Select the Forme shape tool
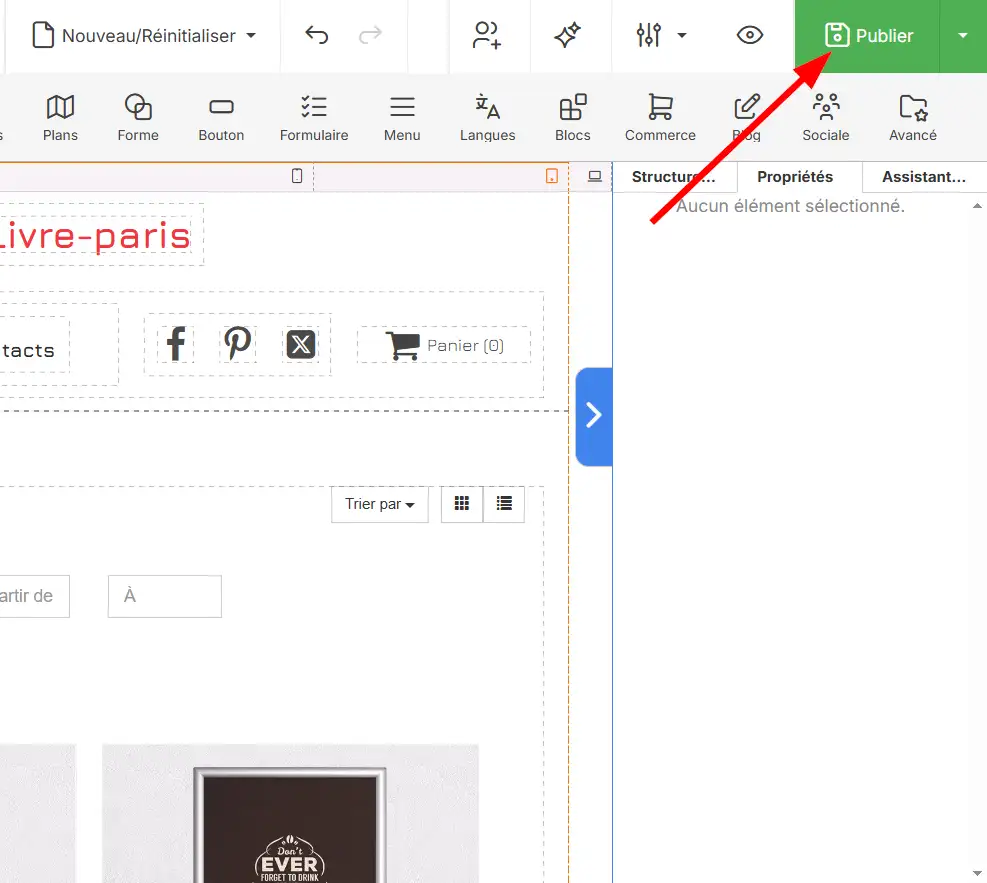 138,118
